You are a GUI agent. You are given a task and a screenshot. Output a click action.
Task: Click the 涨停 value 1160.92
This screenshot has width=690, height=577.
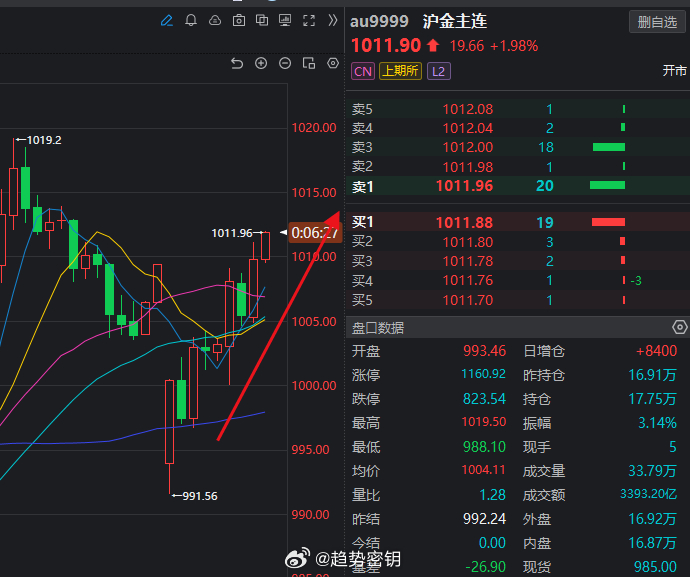coord(483,374)
